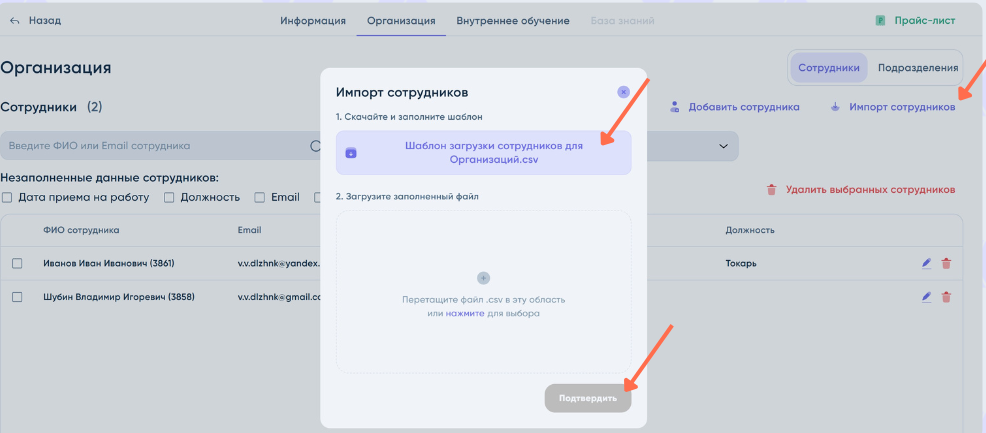Toggle the Дата приема на работу checkbox
Screen dimensions: 986x433
(7, 197)
